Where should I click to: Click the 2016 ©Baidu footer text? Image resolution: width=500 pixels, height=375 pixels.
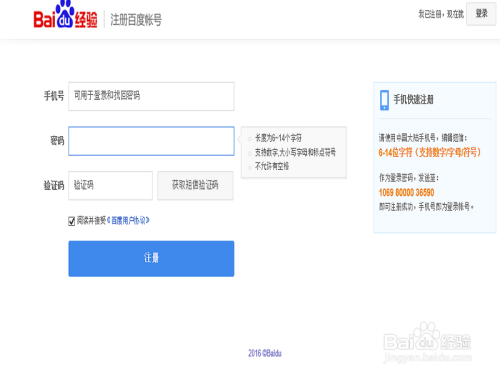265,353
